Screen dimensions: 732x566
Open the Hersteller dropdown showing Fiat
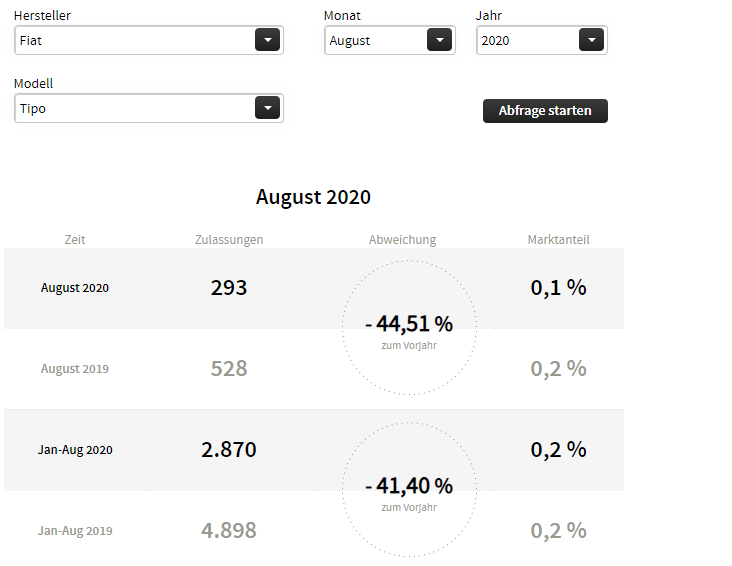coord(135,41)
